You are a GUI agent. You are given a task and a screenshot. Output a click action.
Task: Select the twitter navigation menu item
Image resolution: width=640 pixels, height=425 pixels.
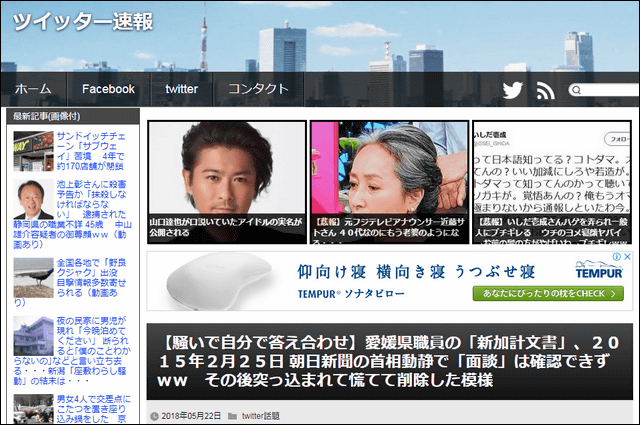click(181, 89)
